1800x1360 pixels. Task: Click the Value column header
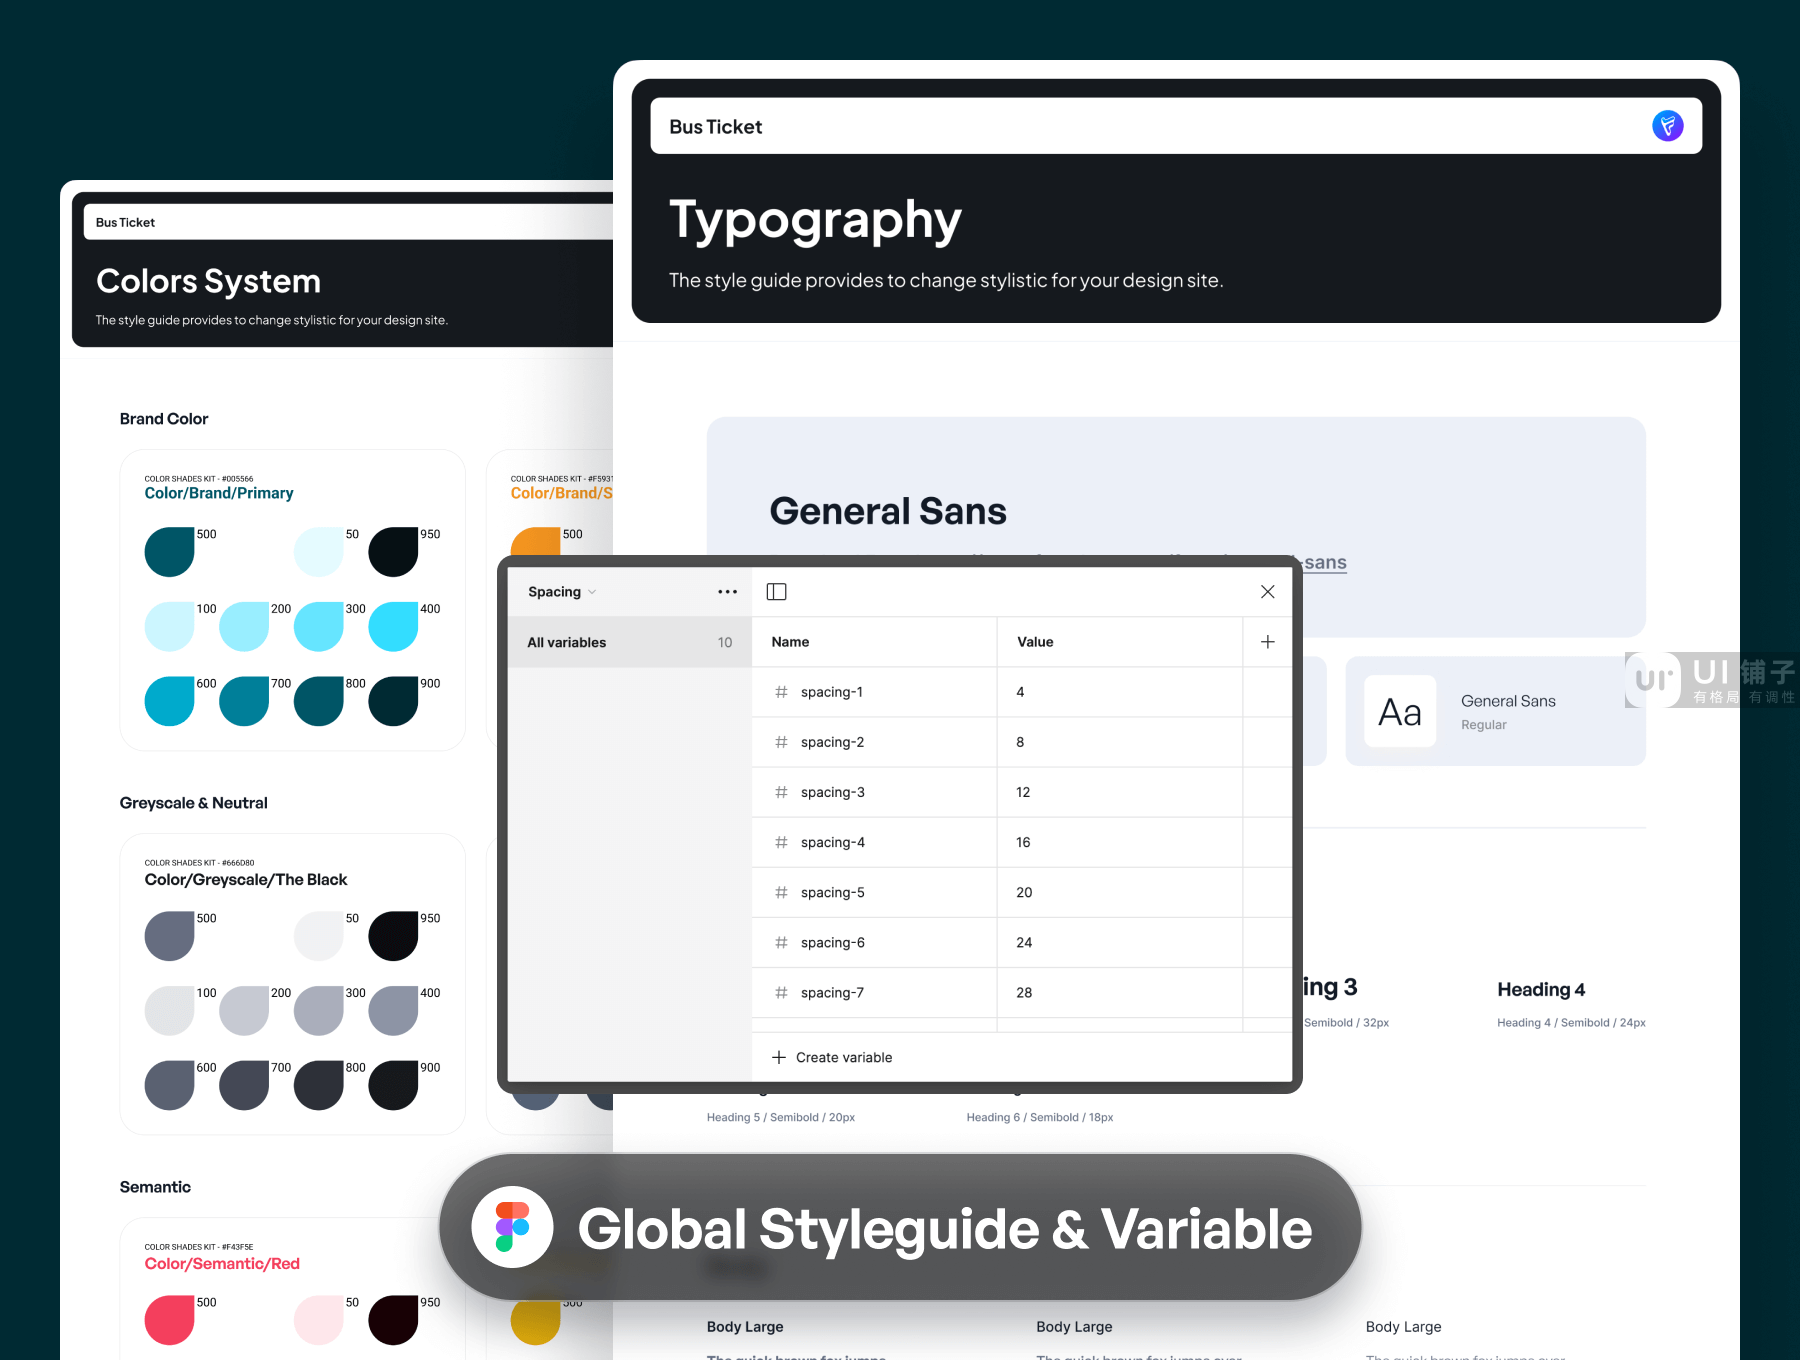[x=1035, y=642]
